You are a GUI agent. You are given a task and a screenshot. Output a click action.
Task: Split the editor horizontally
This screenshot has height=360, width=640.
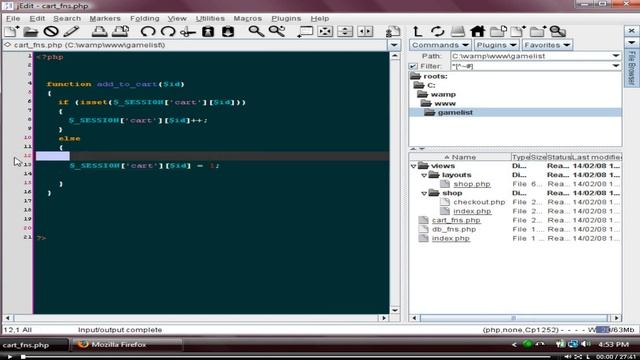point(345,31)
